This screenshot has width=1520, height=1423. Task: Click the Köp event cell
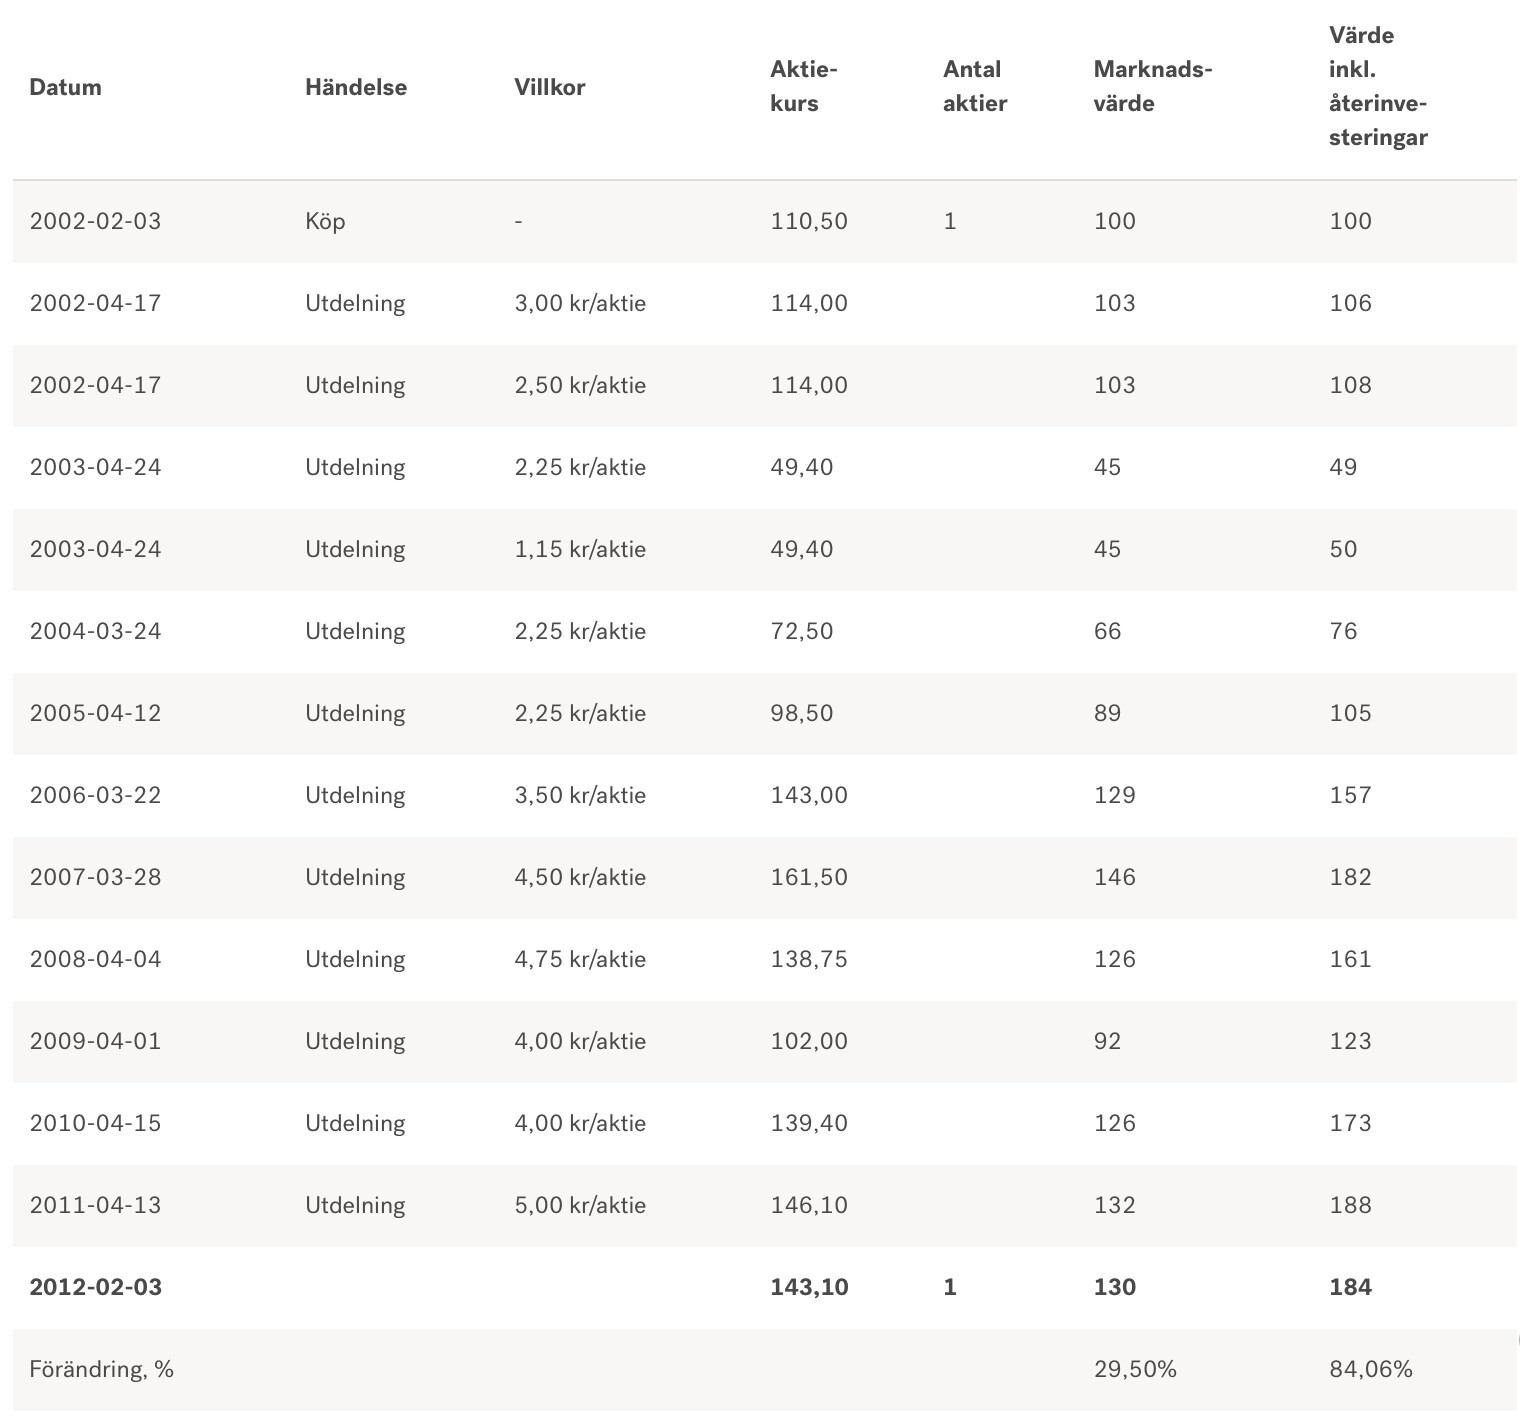325,221
